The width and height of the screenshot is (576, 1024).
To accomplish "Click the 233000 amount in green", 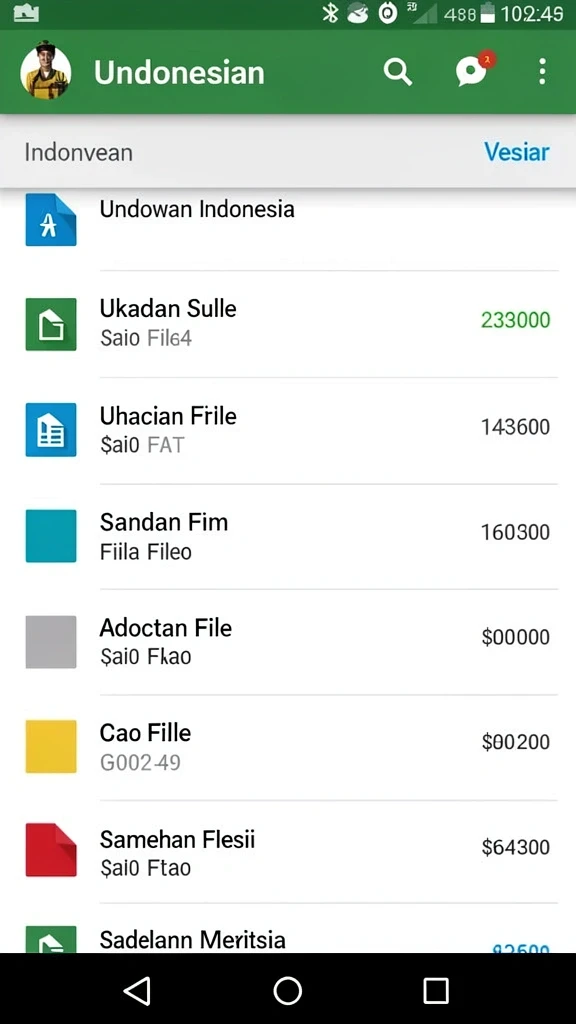I will [x=515, y=320].
